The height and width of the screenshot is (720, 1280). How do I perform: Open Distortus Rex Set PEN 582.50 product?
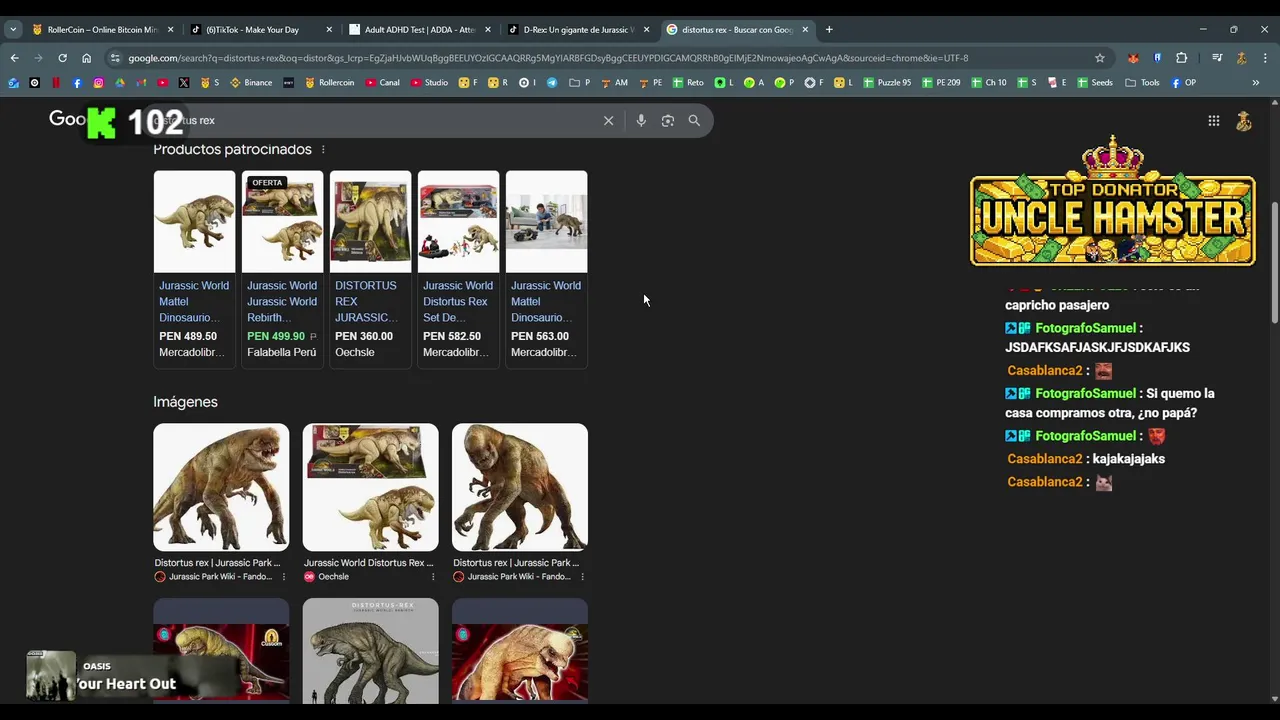(x=458, y=268)
